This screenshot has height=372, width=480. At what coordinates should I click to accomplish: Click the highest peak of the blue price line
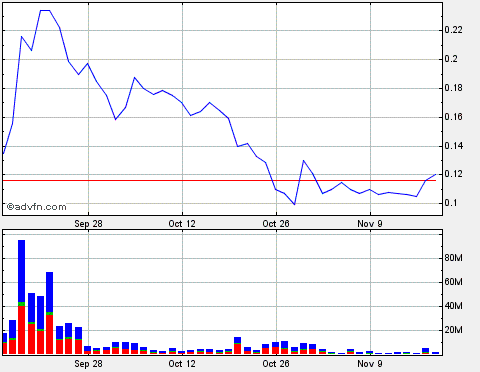[x=45, y=10]
